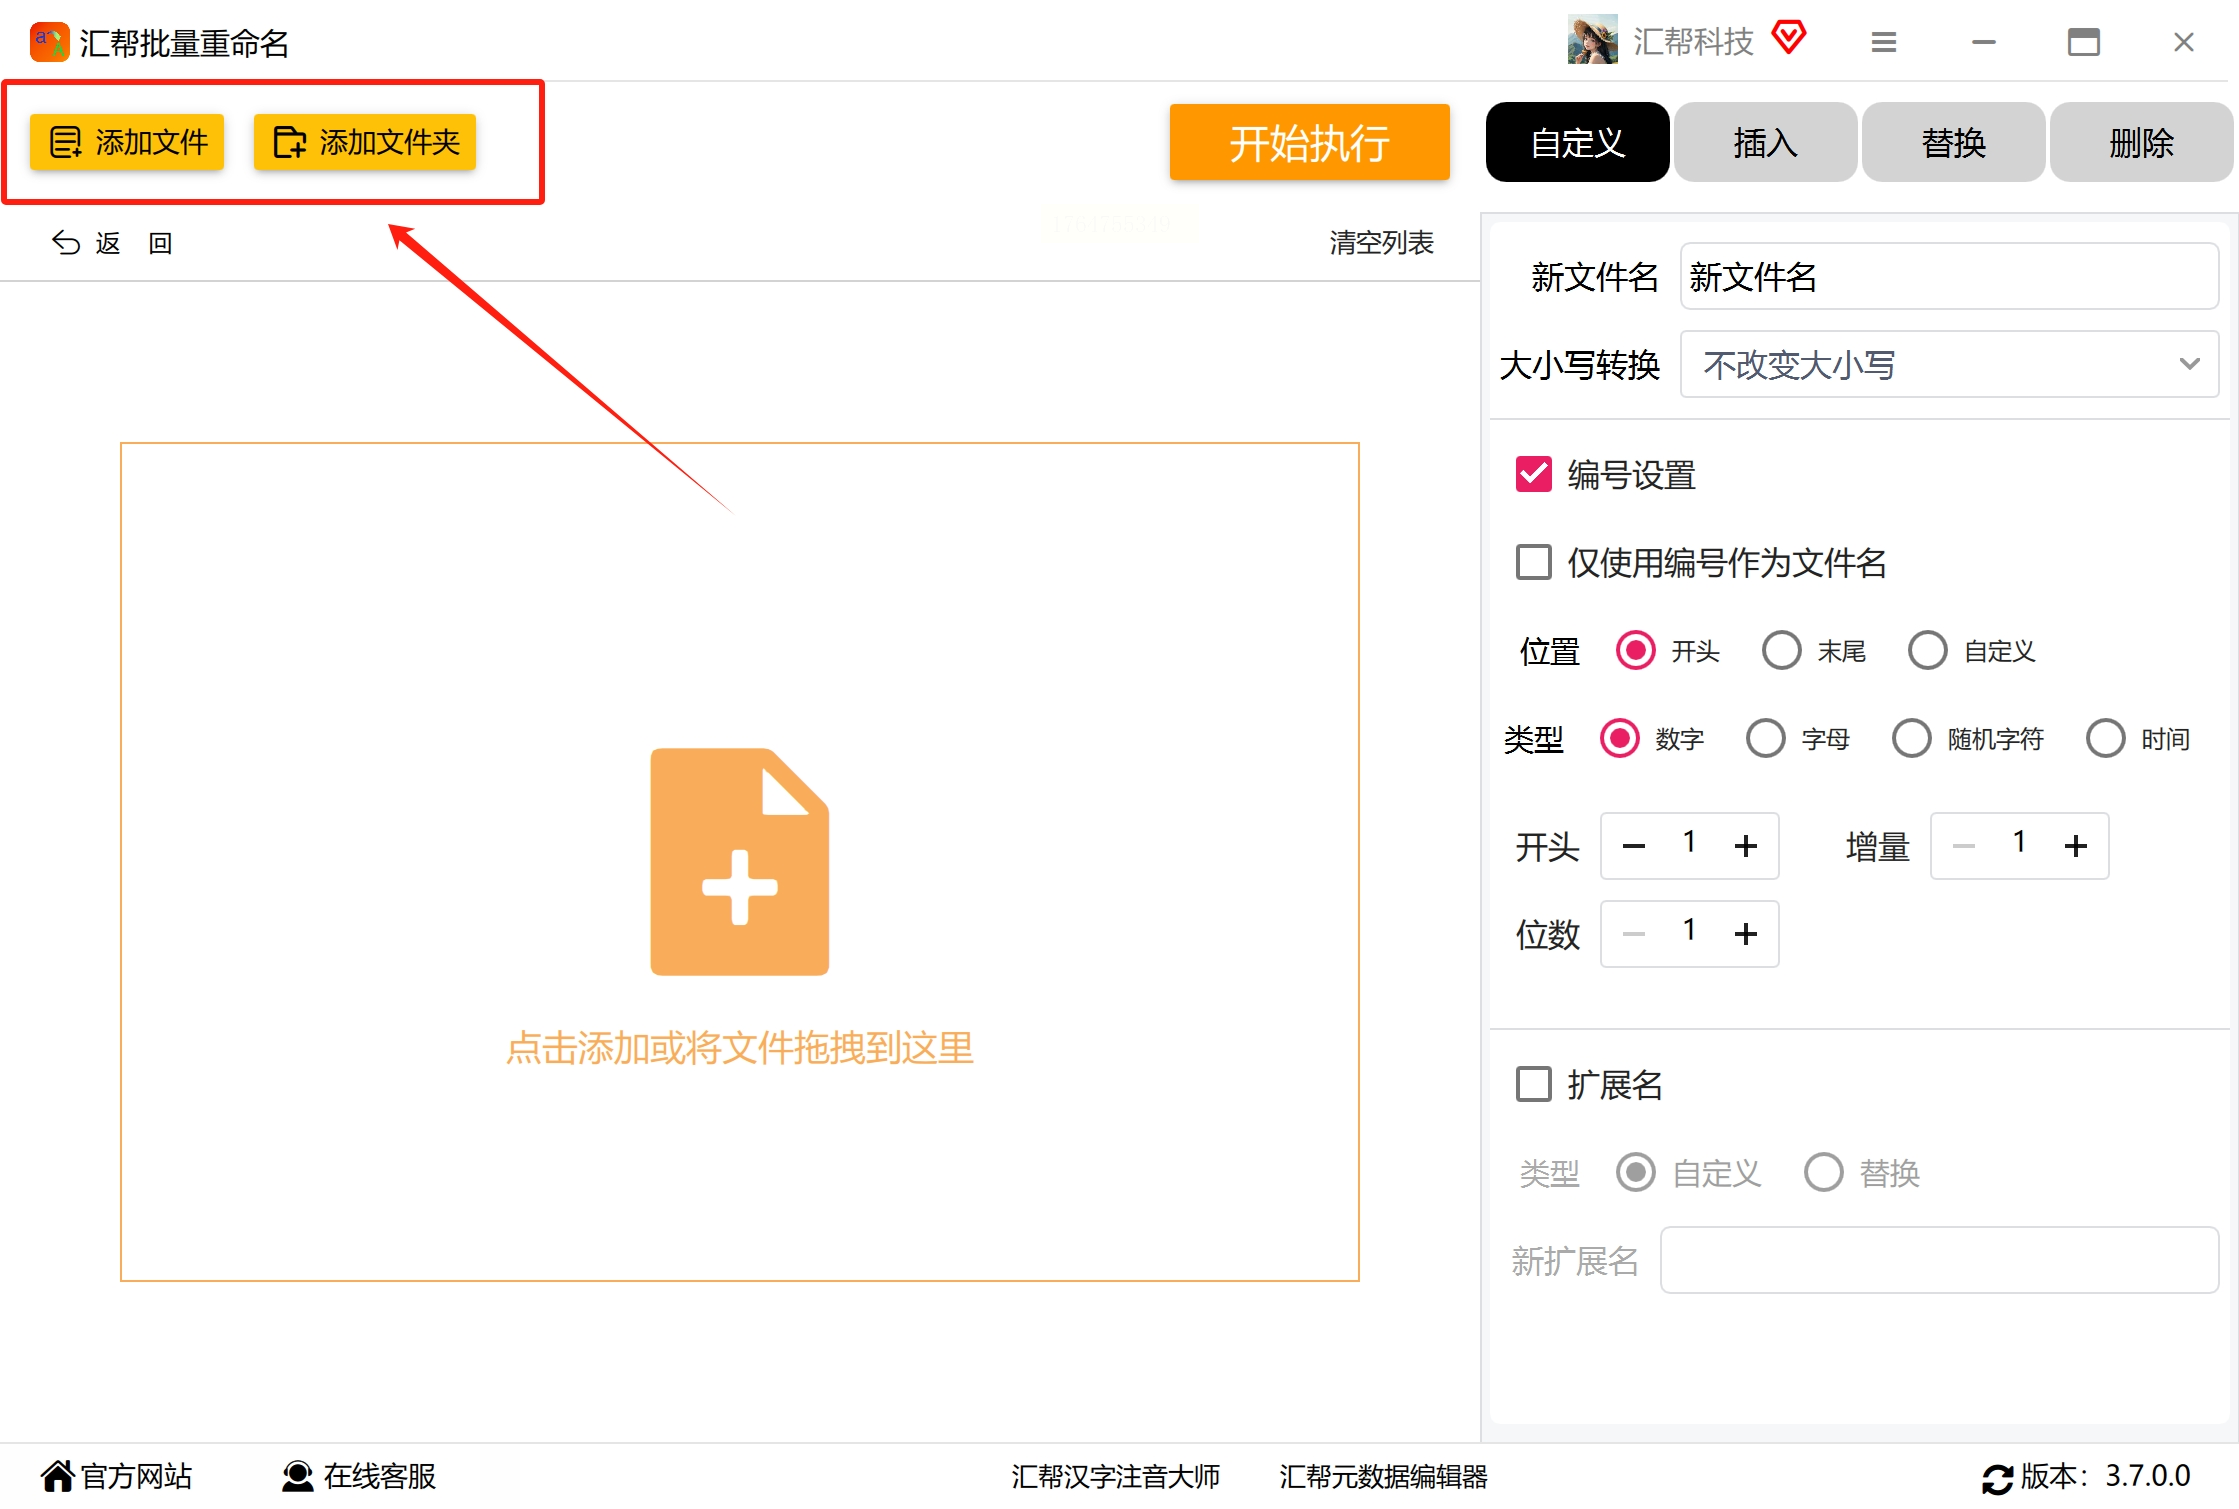Click the red VIP diamond icon

1788,38
